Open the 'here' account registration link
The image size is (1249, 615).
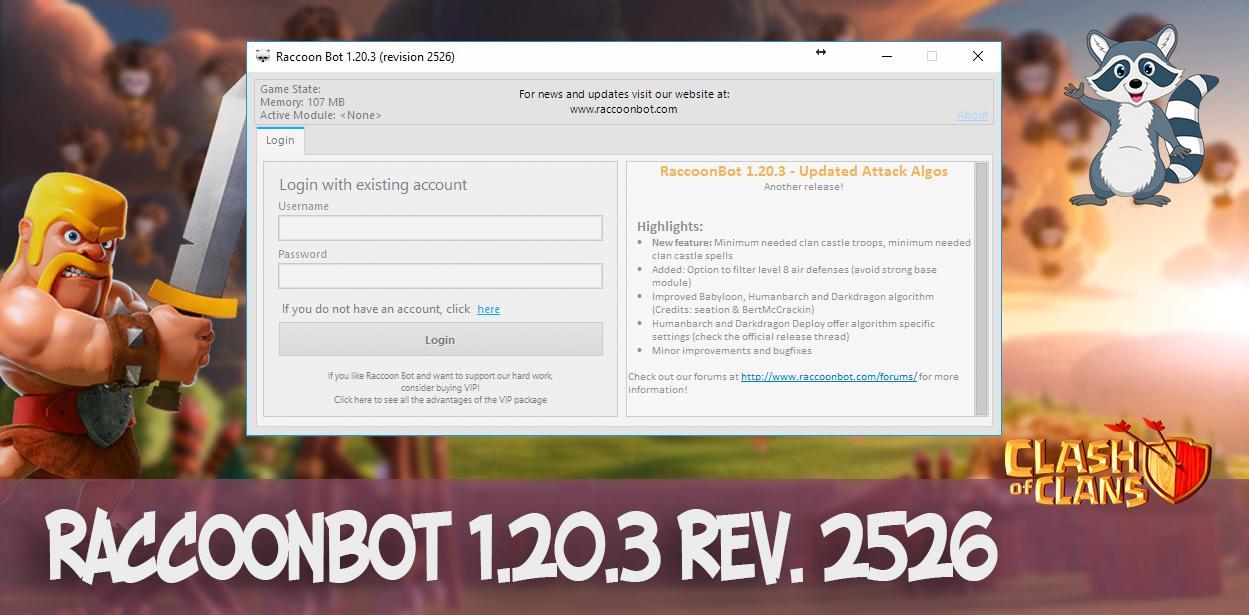[488, 309]
